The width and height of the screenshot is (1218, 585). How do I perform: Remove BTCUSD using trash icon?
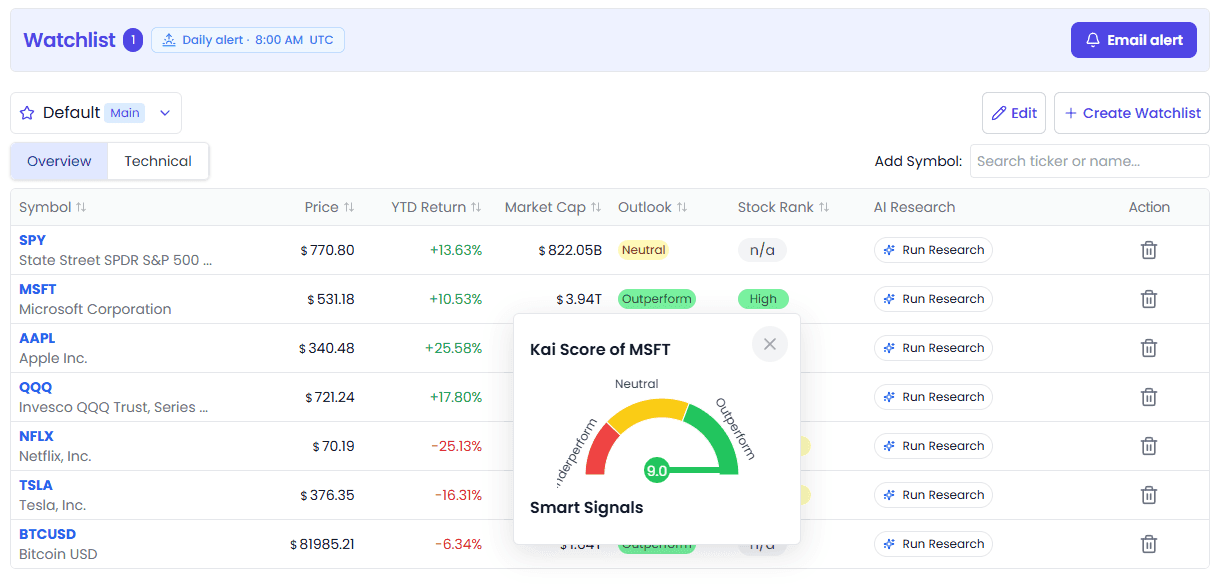coord(1149,544)
